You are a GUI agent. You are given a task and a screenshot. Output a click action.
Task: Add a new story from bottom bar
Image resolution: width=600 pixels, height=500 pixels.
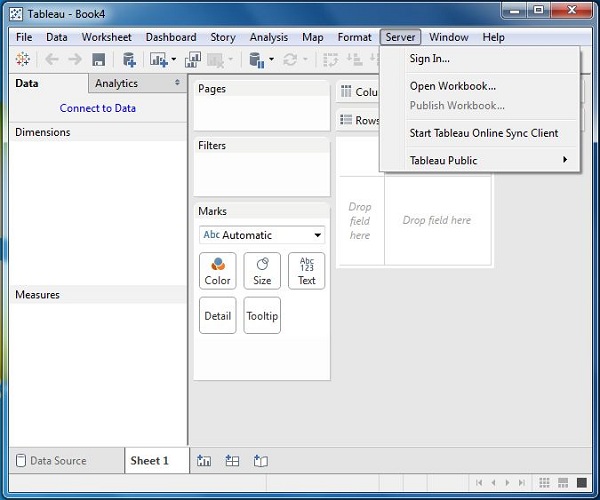pyautogui.click(x=260, y=461)
